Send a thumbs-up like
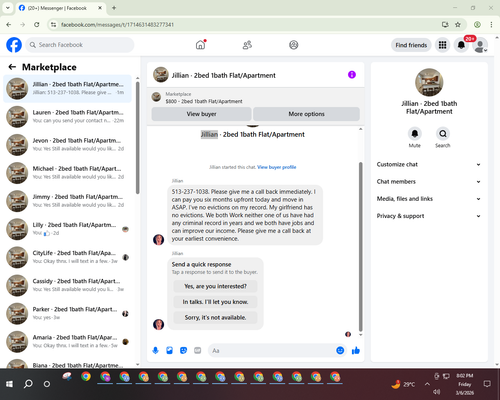Image resolution: width=500 pixels, height=400 pixels. click(x=356, y=350)
